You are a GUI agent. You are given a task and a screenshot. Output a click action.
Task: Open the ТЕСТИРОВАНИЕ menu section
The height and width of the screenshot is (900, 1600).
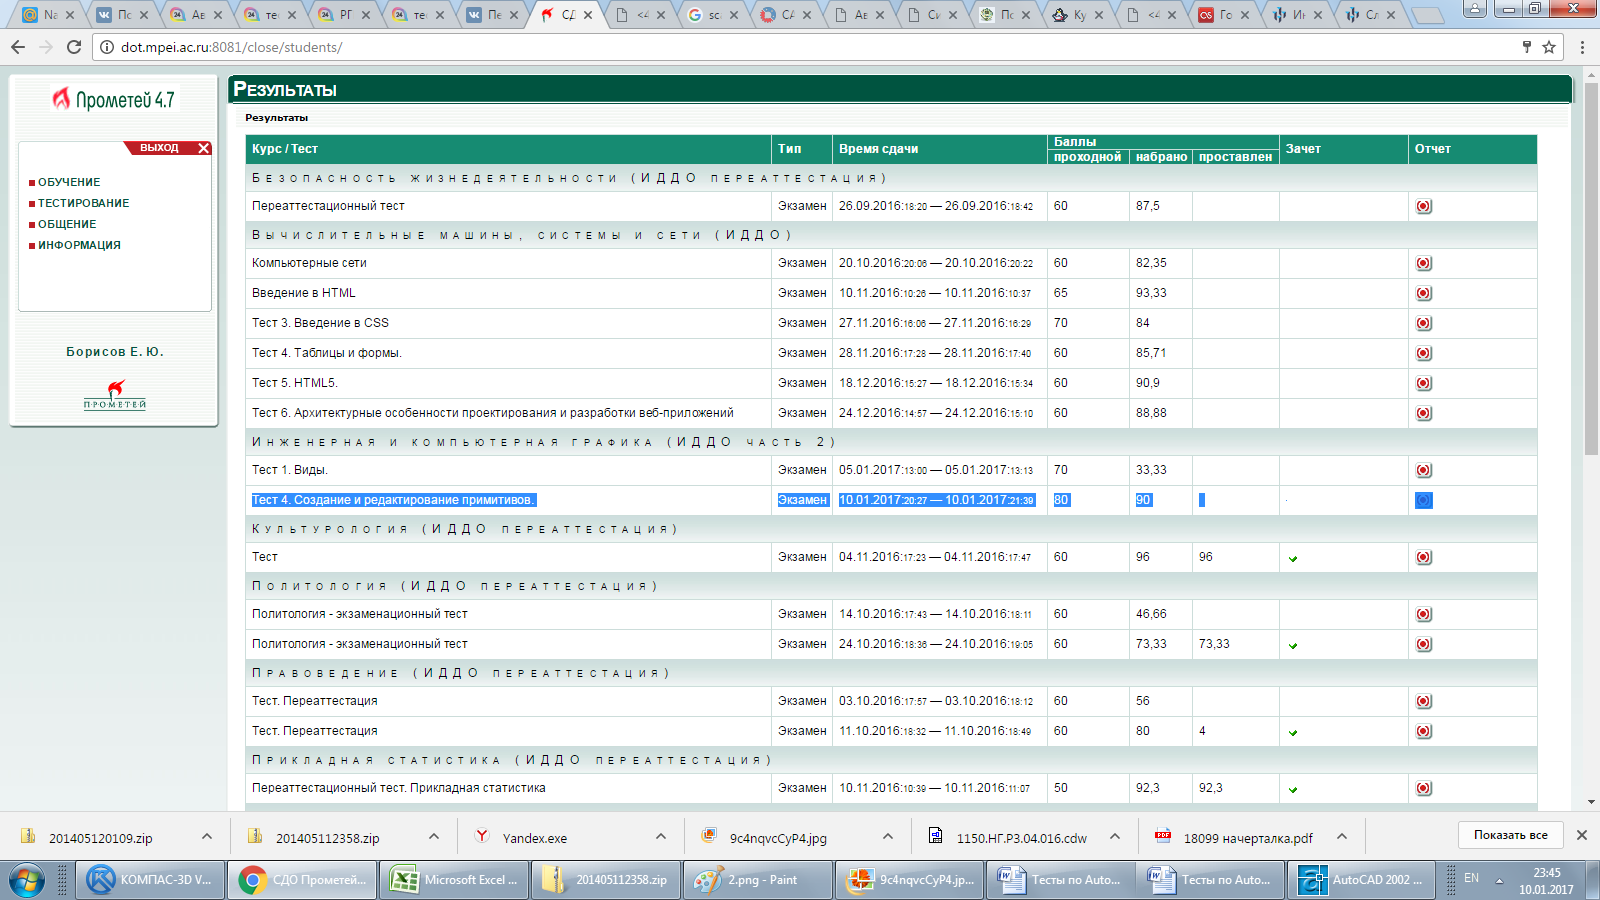click(x=83, y=203)
